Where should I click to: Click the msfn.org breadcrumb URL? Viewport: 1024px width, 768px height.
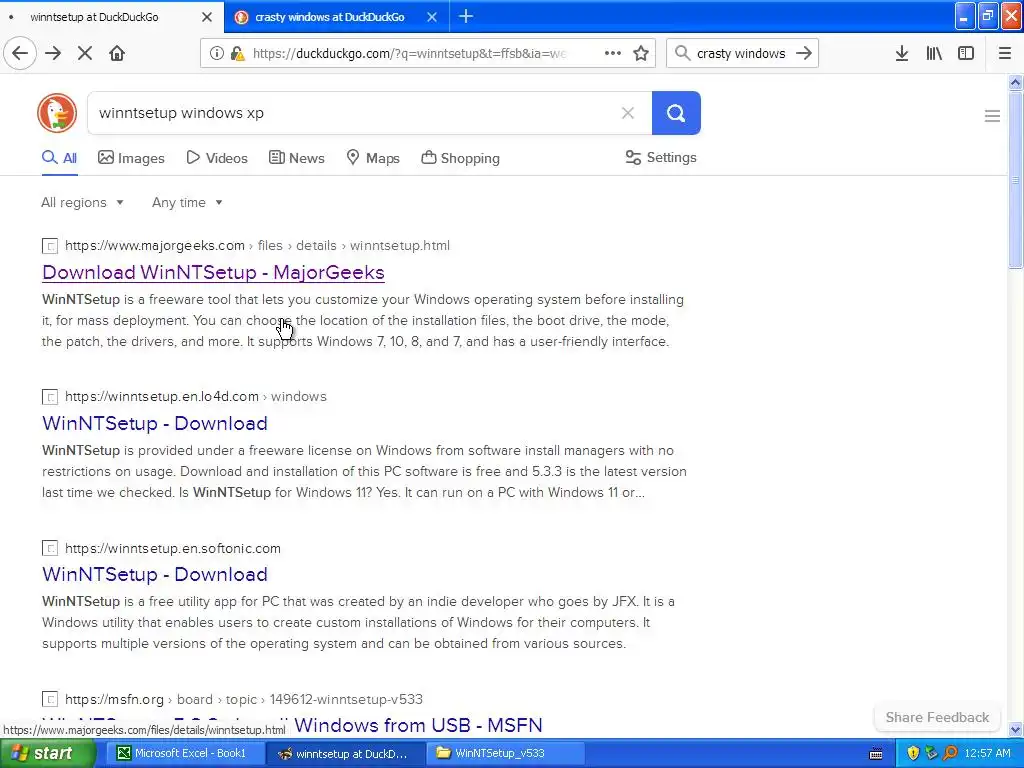tap(244, 699)
